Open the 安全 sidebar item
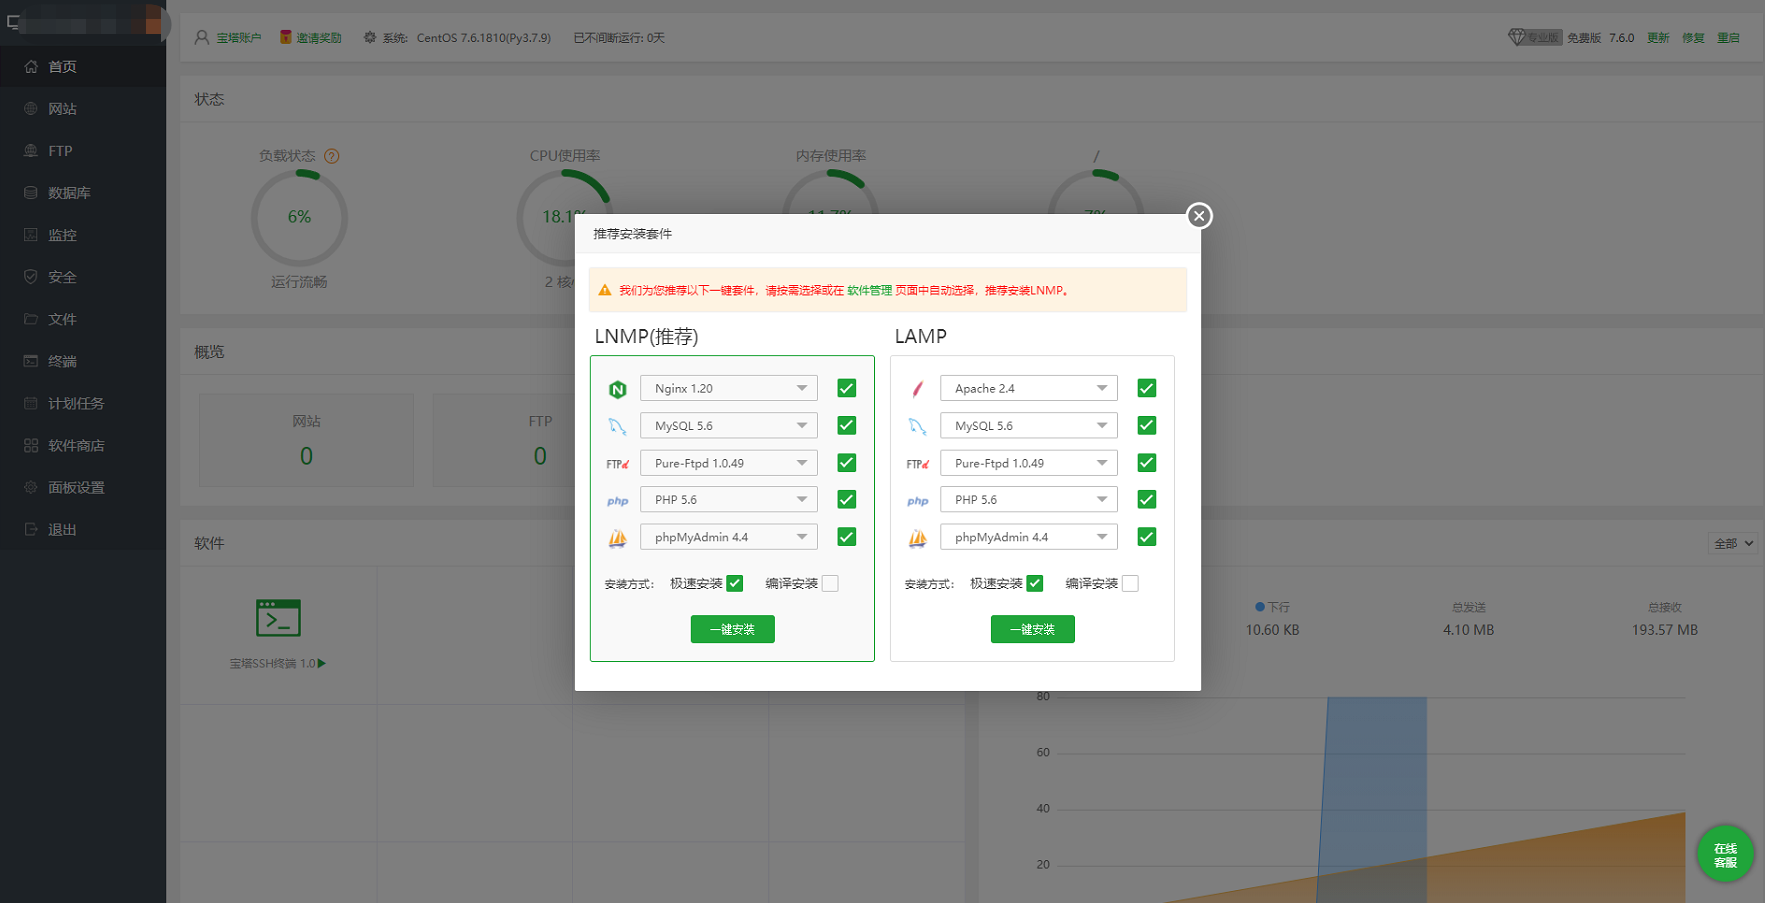The image size is (1765, 903). pyautogui.click(x=83, y=276)
